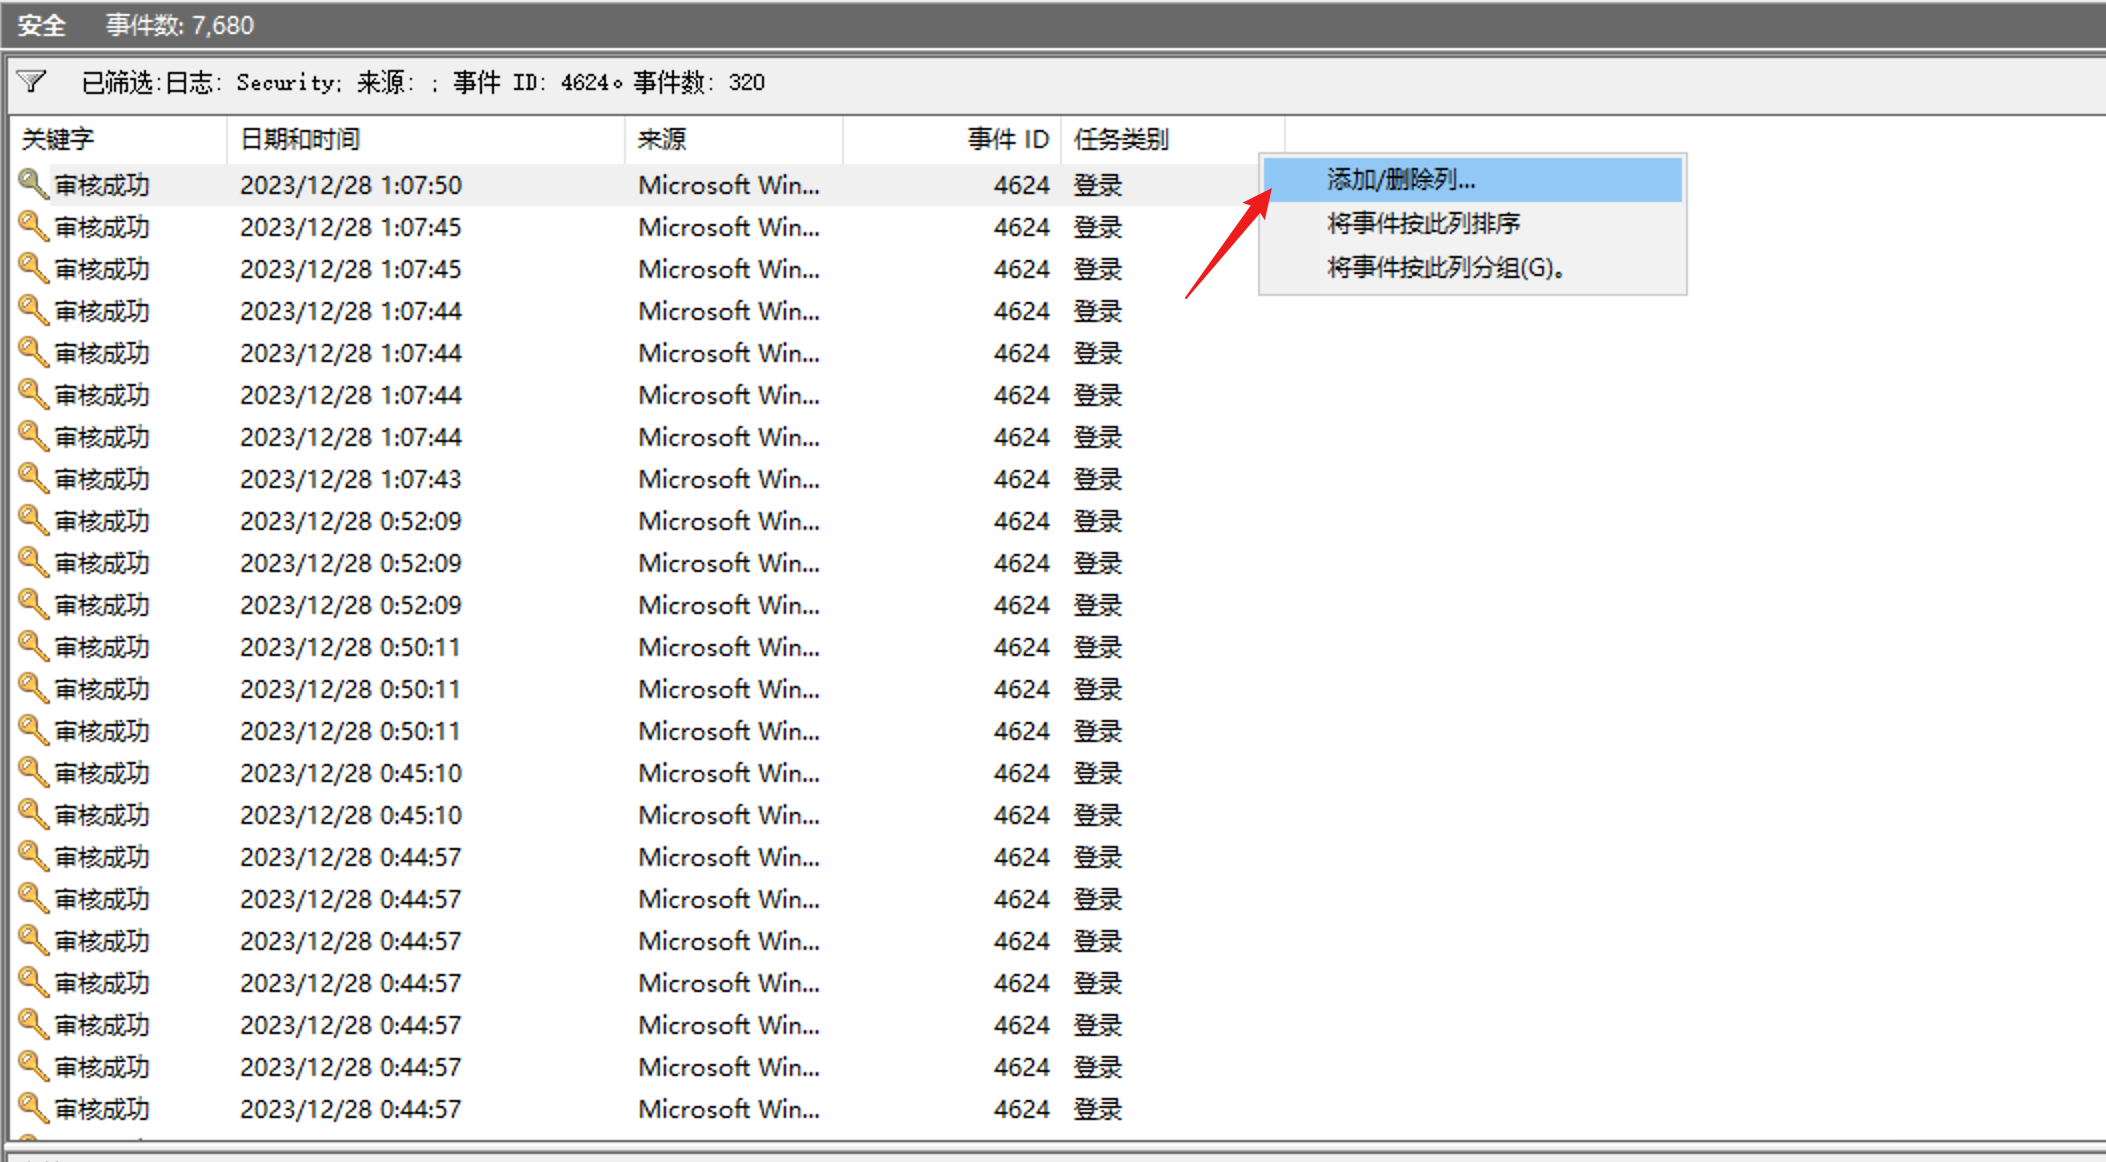Click the filter funnel icon
The height and width of the screenshot is (1162, 2106).
[x=32, y=82]
